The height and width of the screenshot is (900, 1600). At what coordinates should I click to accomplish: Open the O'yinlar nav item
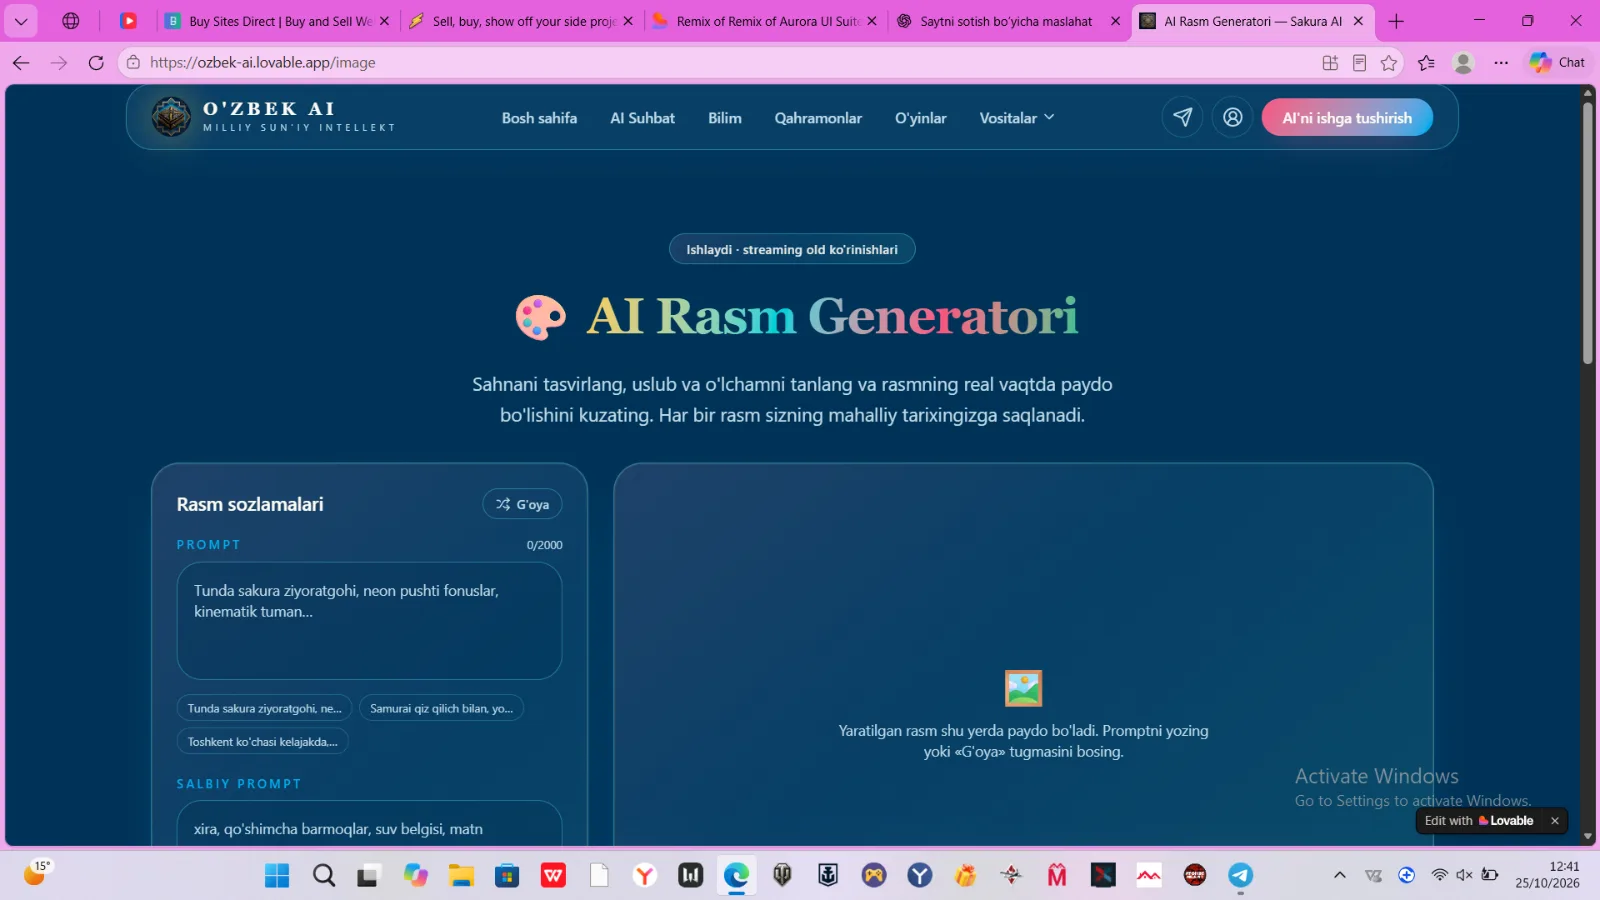(920, 118)
